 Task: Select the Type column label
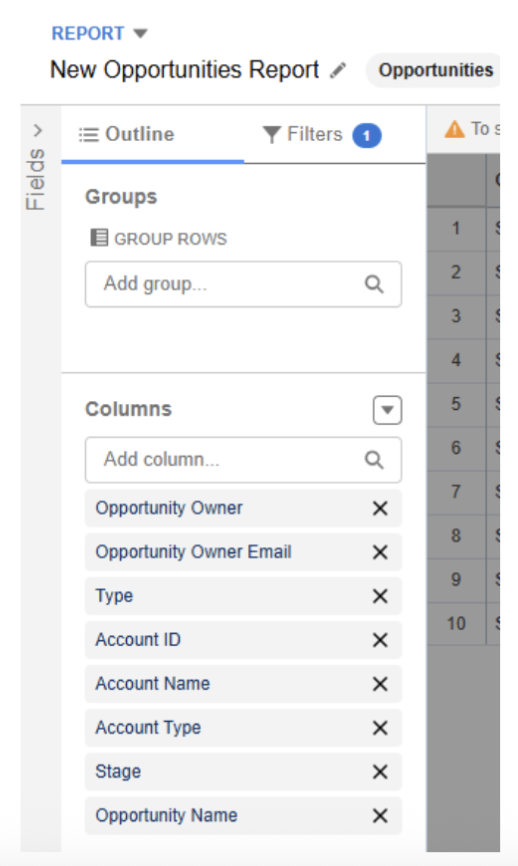point(114,596)
